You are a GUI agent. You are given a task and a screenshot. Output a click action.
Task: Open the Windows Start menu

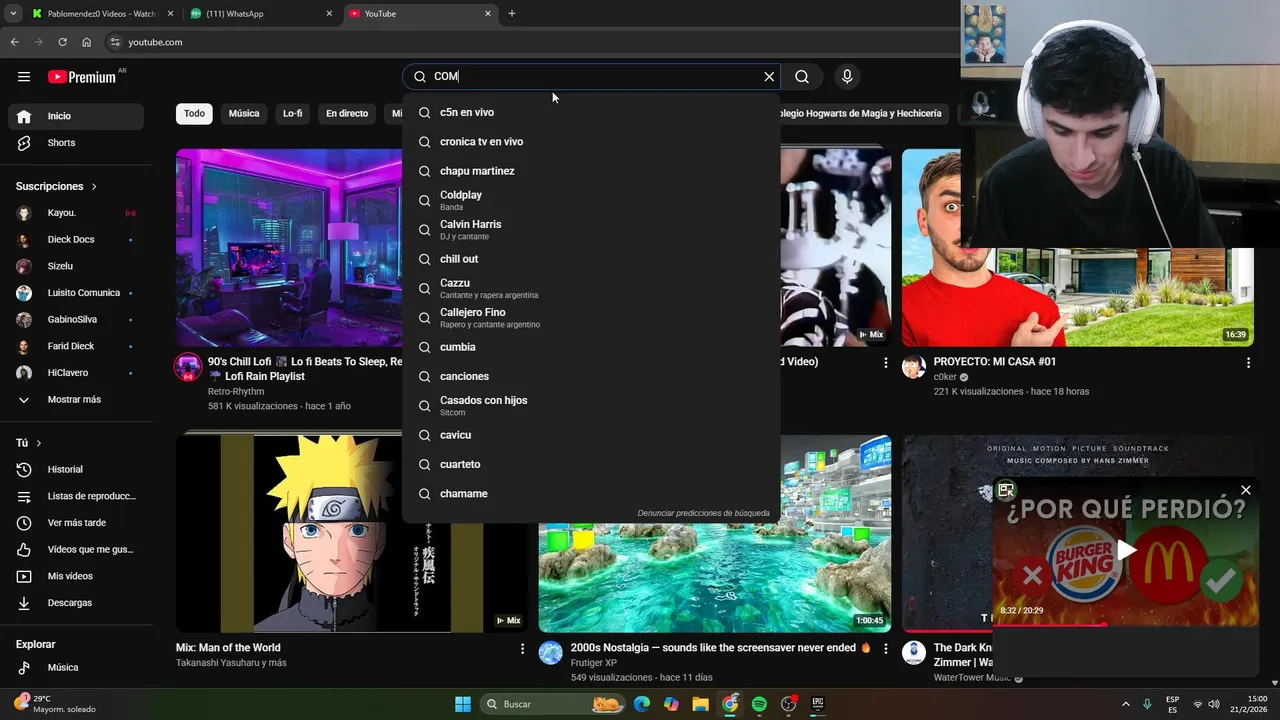(x=463, y=704)
